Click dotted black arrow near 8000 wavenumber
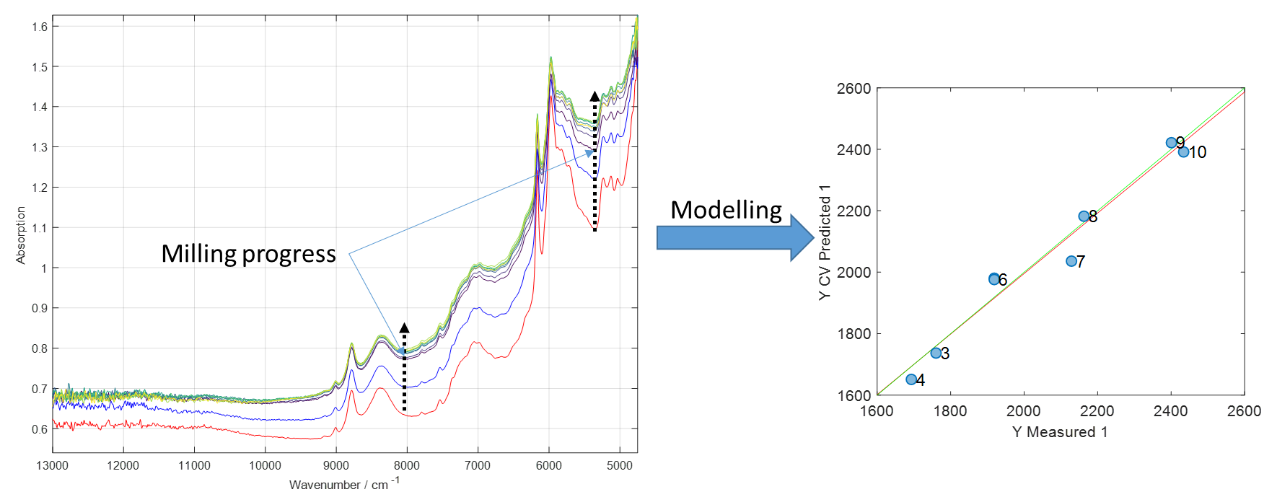 (x=404, y=367)
